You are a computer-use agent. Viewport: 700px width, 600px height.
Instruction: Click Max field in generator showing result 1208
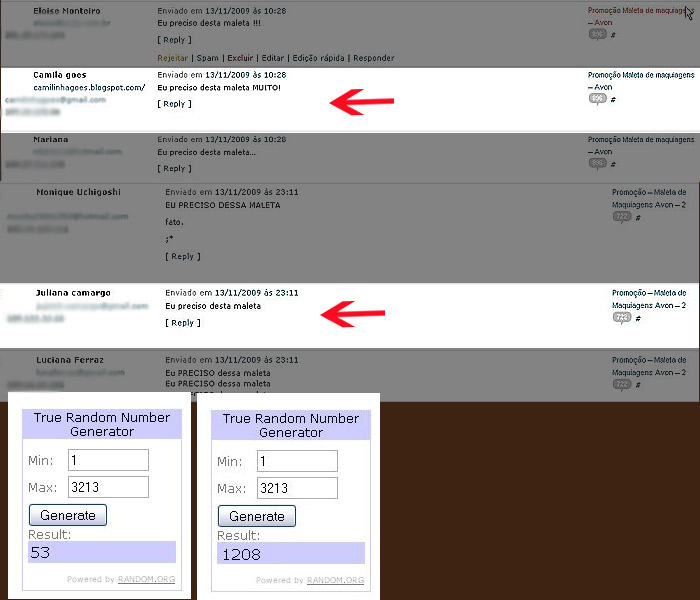297,488
